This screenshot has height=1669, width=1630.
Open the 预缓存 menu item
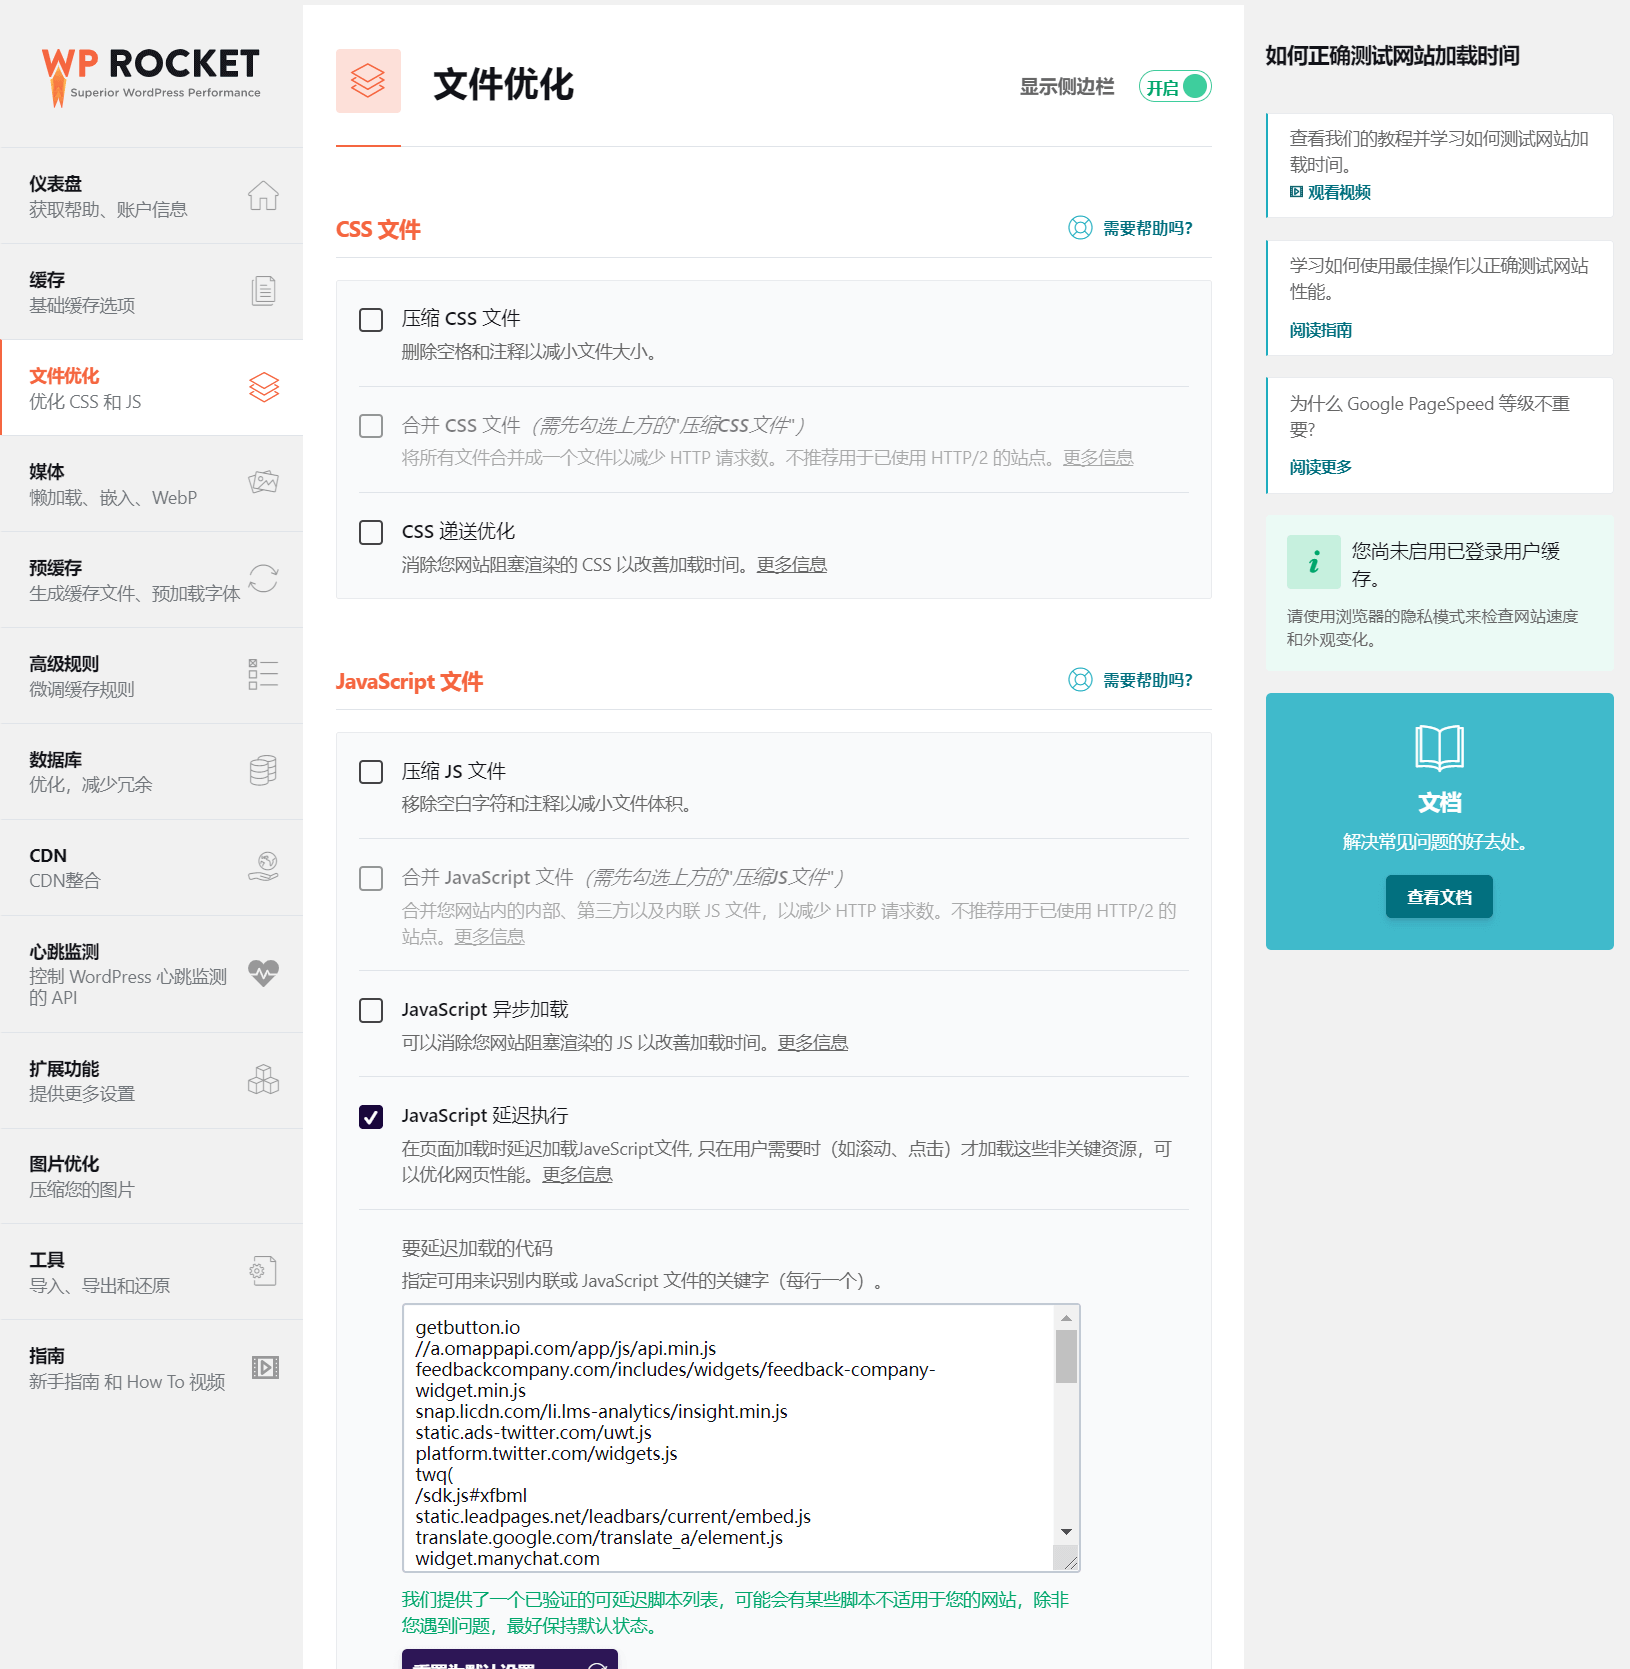coord(151,580)
